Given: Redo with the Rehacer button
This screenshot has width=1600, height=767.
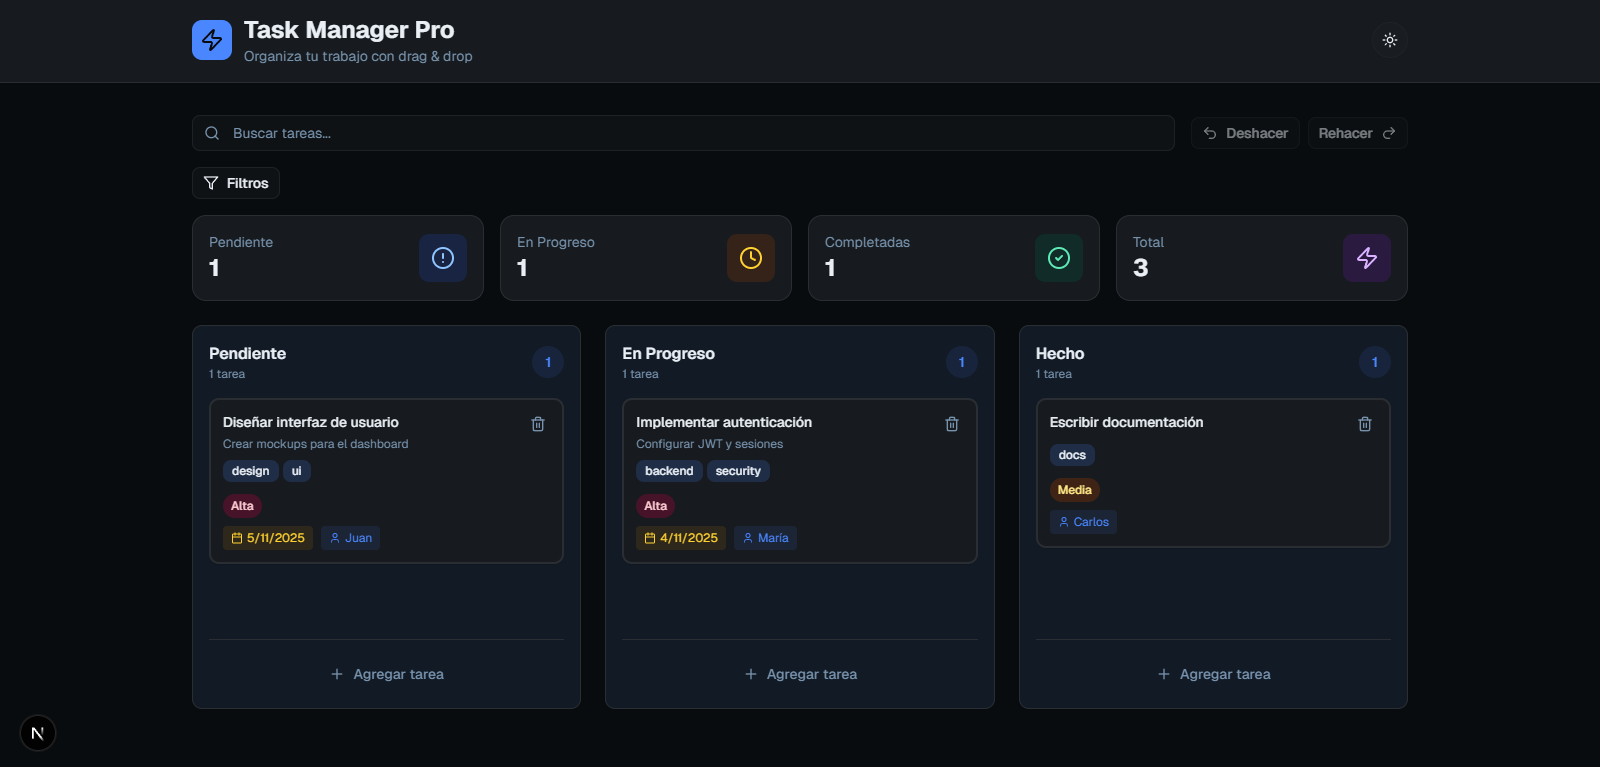Looking at the screenshot, I should (x=1357, y=133).
